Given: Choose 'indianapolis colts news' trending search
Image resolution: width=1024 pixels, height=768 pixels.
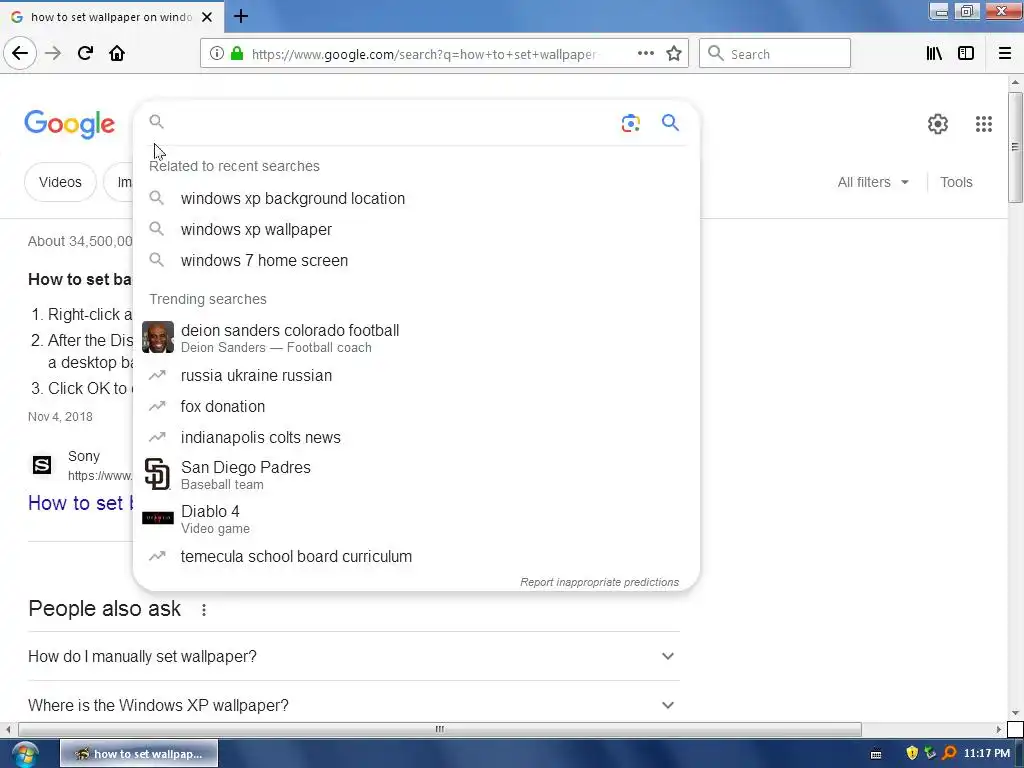Looking at the screenshot, I should pos(416,438).
